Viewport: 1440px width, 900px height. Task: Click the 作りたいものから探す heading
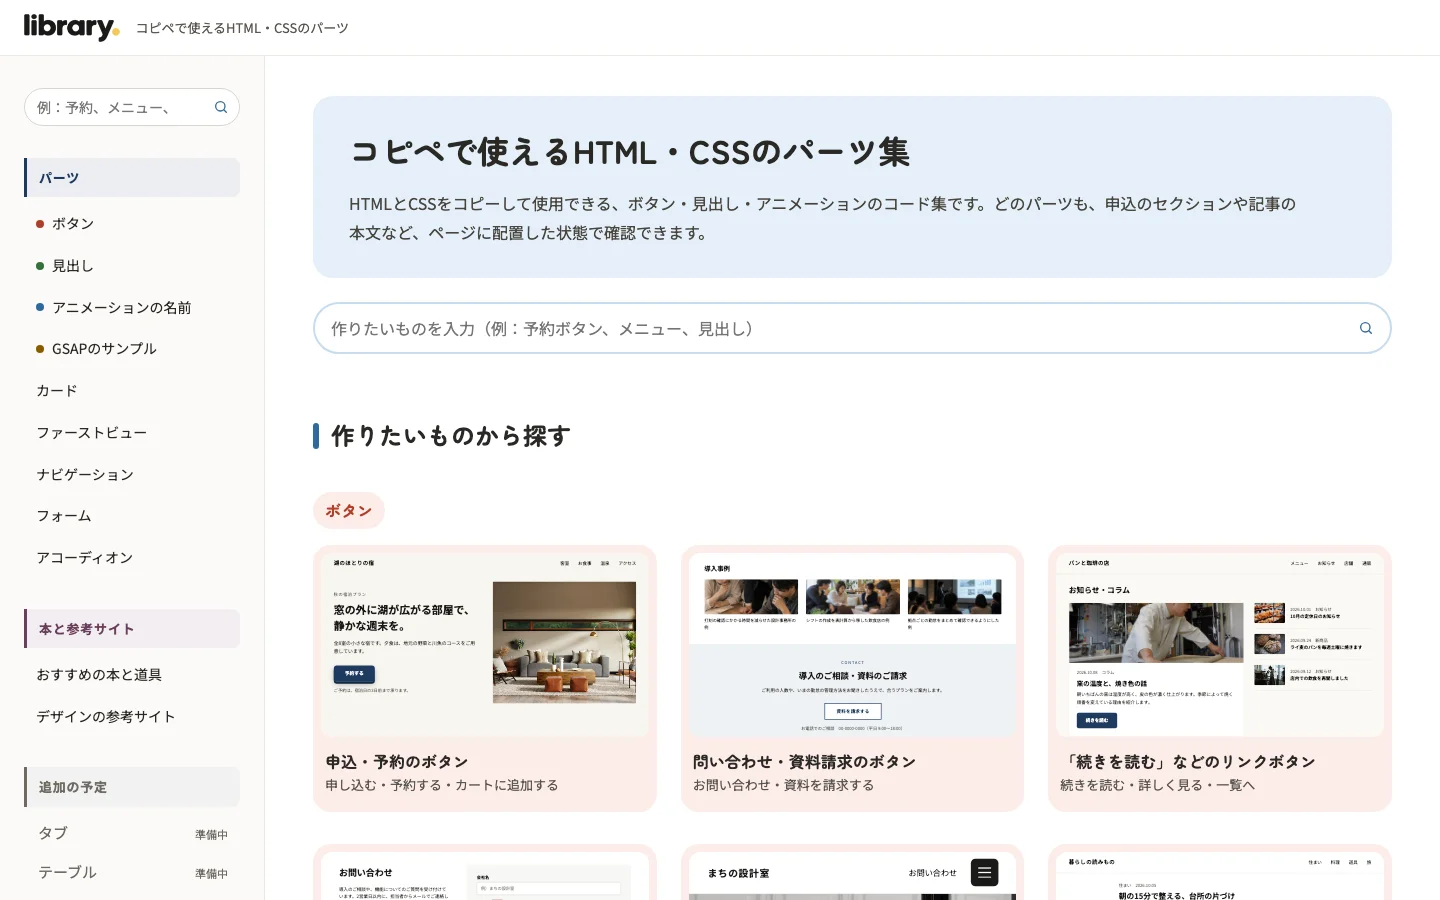[451, 436]
